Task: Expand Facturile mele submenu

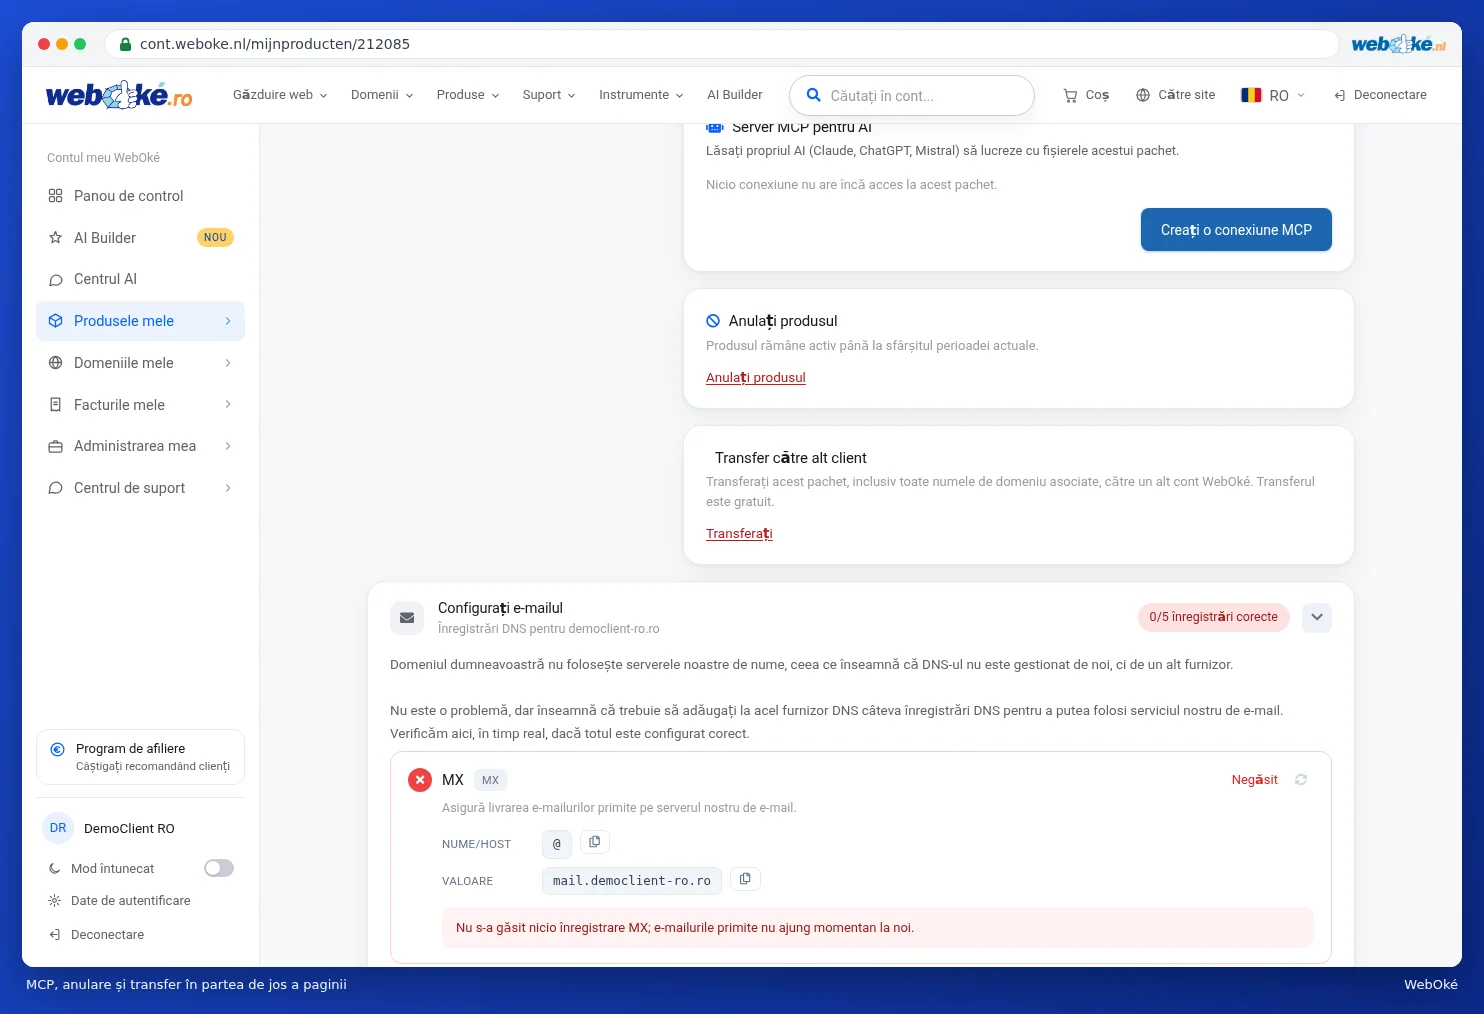Action: (x=228, y=404)
